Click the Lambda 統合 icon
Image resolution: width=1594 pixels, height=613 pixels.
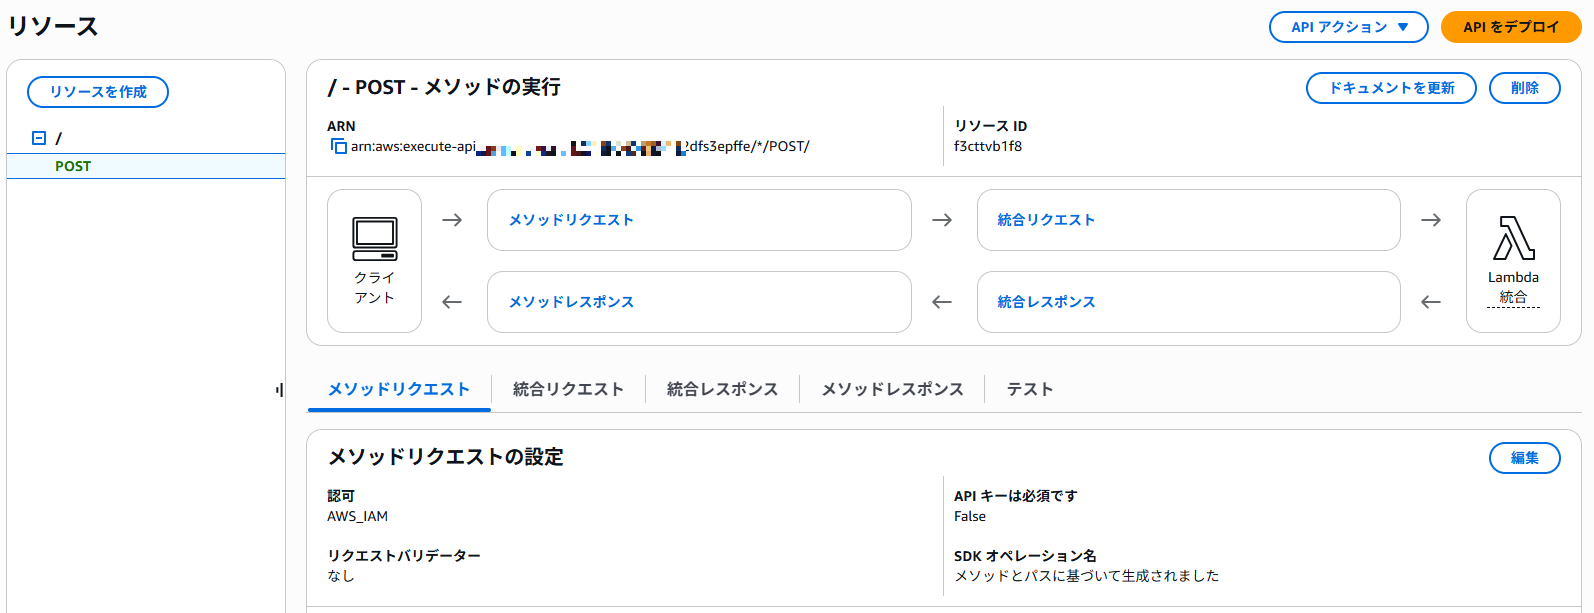(x=1513, y=238)
